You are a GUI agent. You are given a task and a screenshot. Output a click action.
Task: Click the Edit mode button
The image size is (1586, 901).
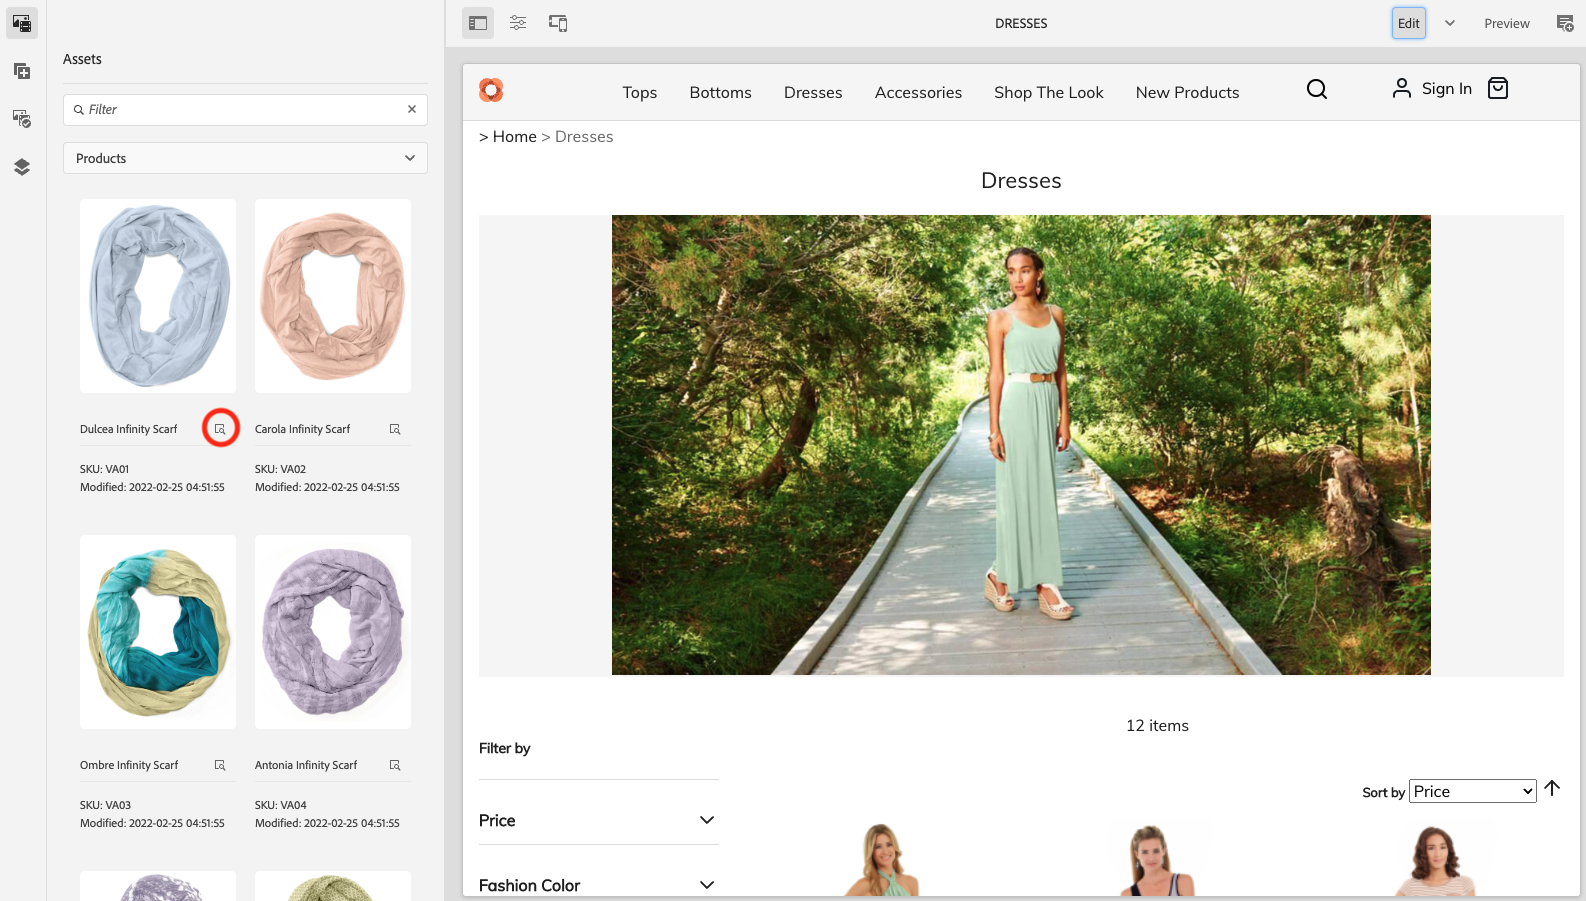tap(1409, 23)
